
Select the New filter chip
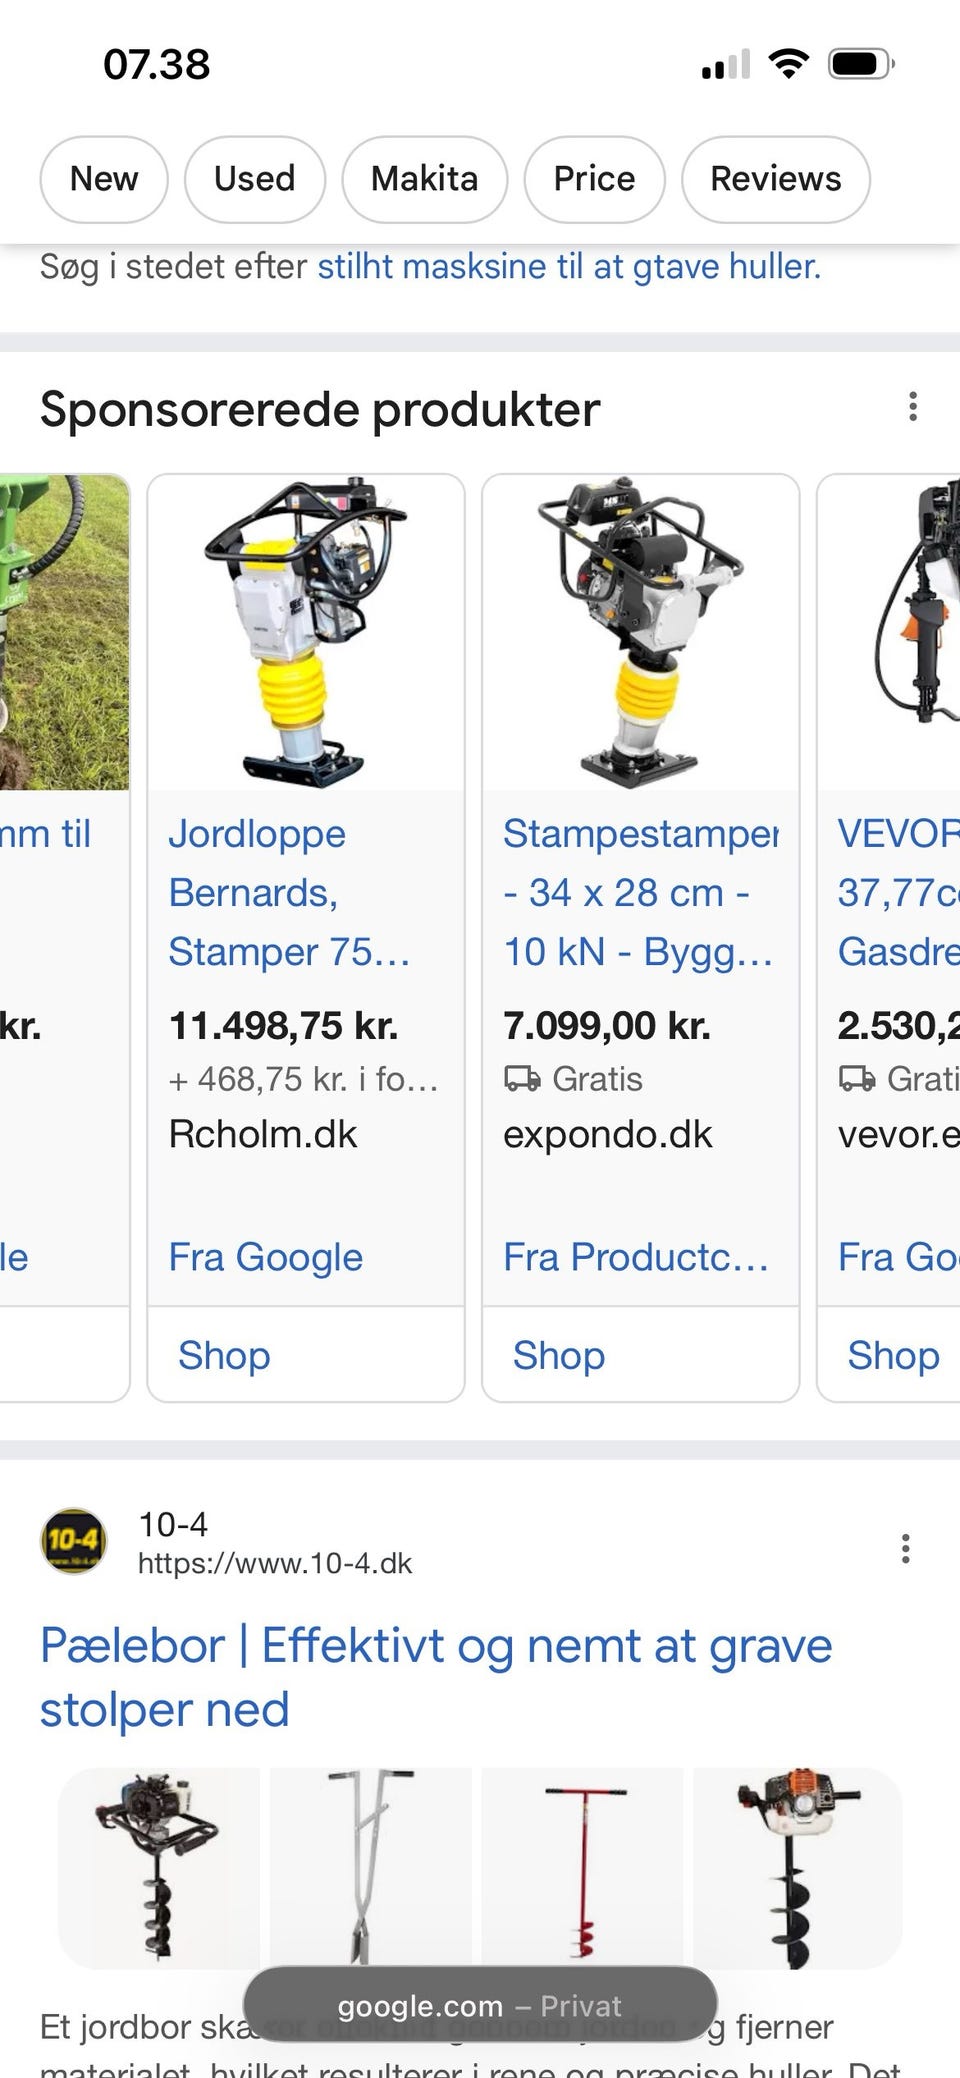pyautogui.click(x=104, y=179)
